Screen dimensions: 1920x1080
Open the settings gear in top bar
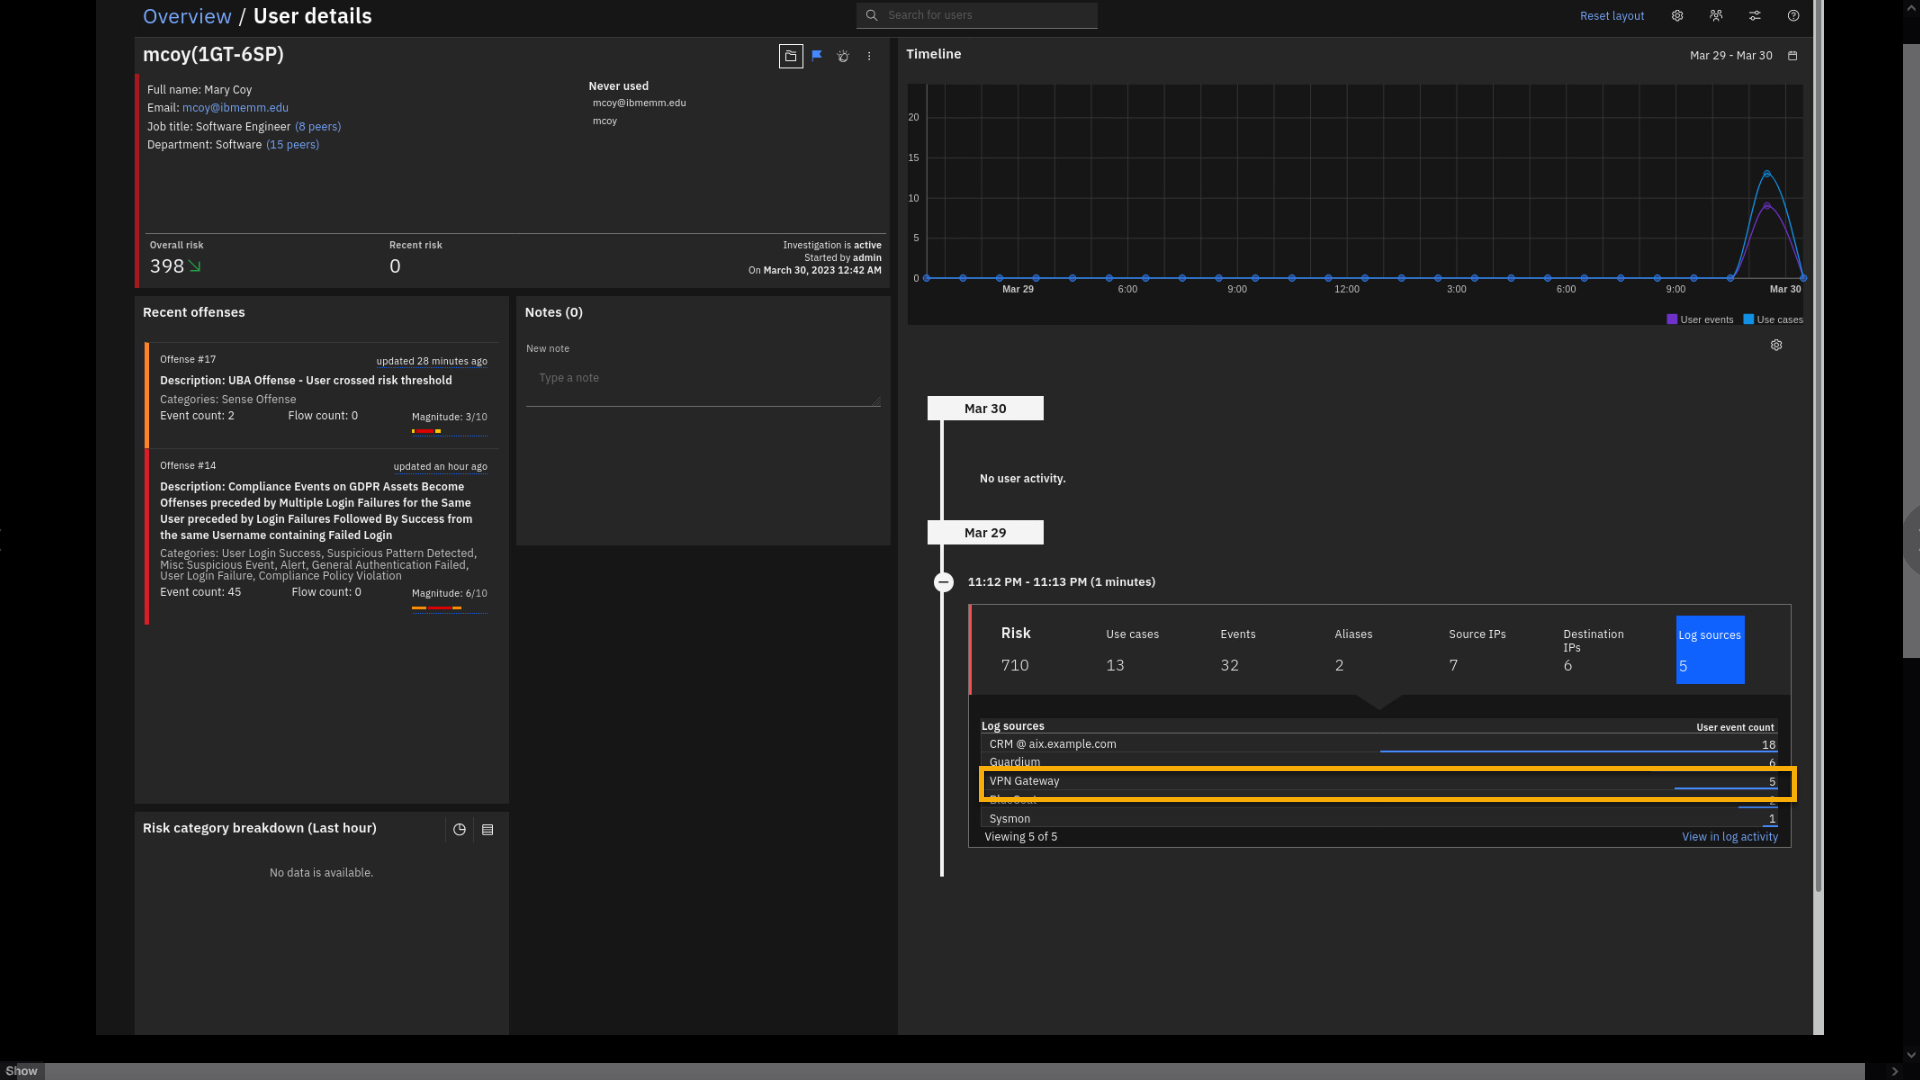point(1677,16)
